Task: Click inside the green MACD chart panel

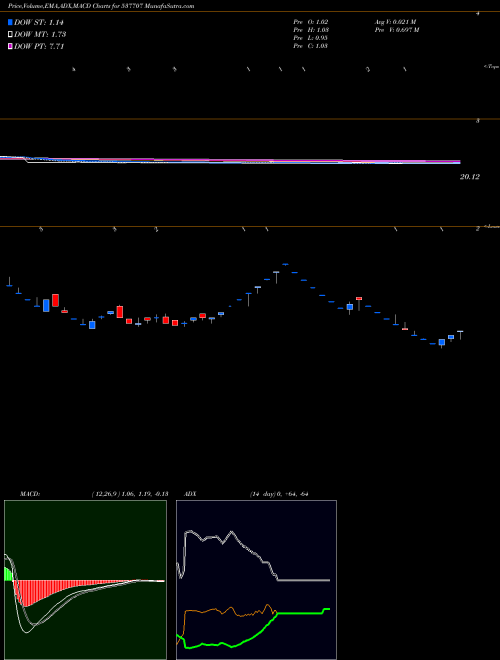Action: click(85, 580)
